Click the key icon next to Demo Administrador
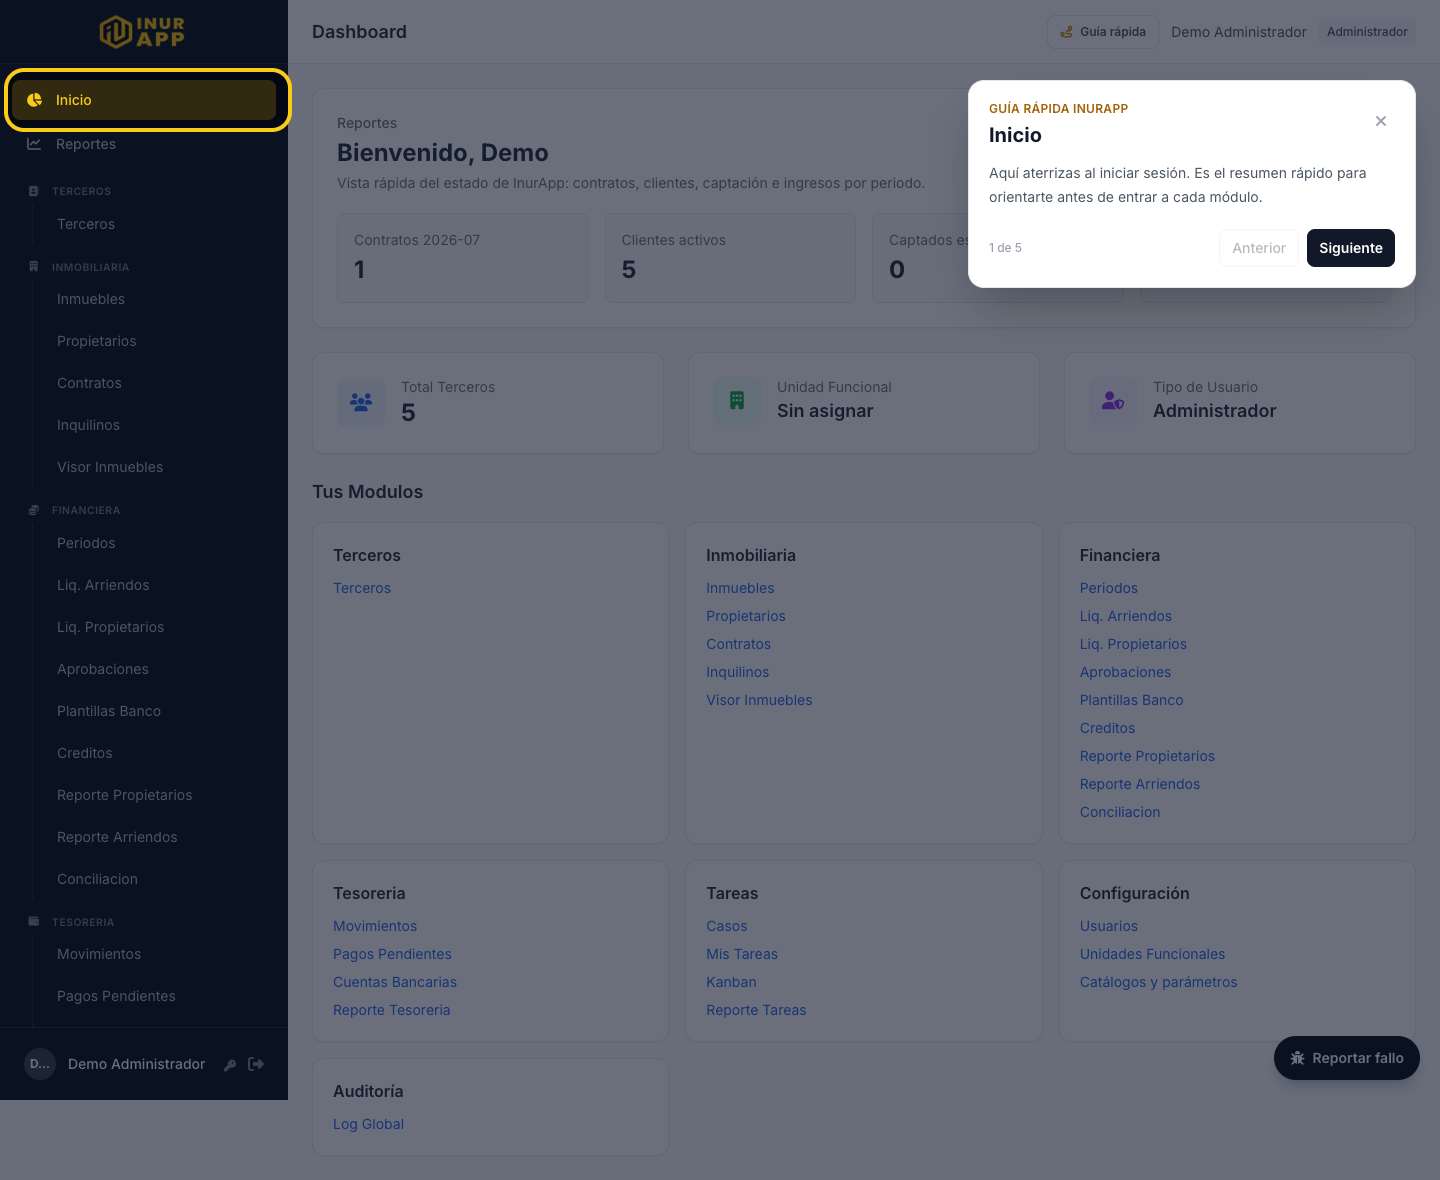The height and width of the screenshot is (1180, 1440). pos(230,1065)
